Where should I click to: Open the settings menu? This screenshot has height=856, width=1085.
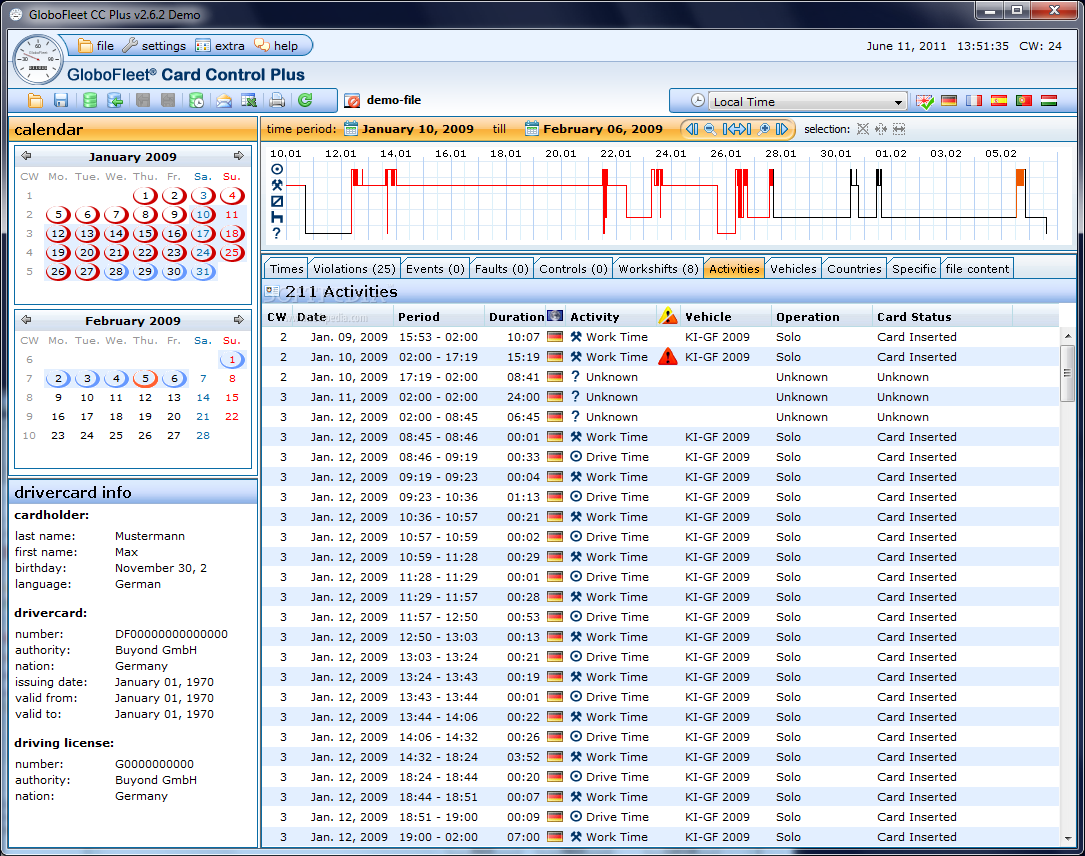(154, 46)
